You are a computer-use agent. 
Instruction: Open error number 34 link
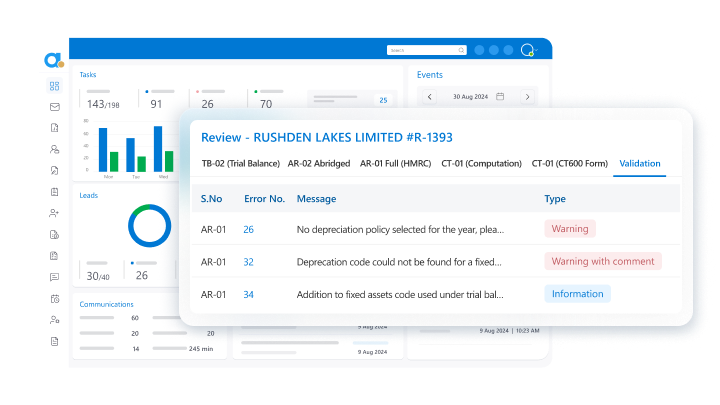click(248, 294)
